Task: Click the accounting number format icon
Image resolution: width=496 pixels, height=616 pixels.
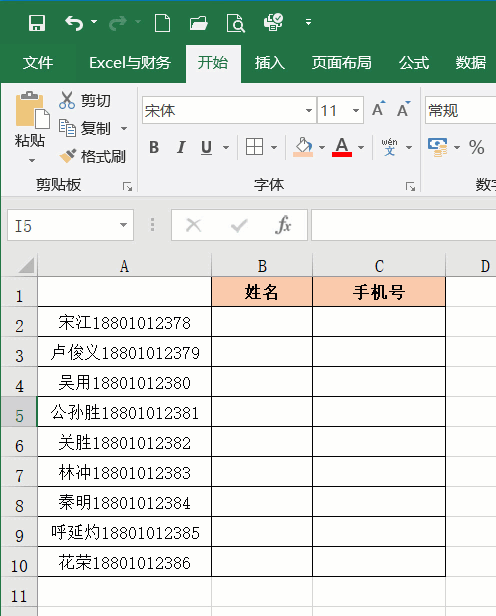Action: [x=437, y=147]
